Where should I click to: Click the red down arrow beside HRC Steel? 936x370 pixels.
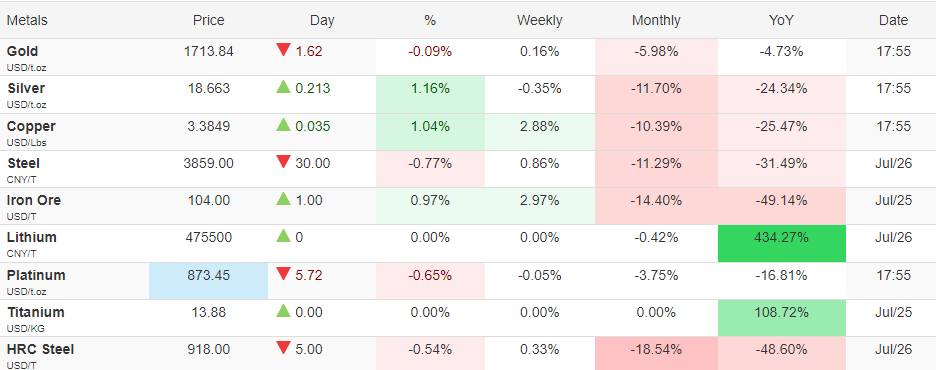coord(283,349)
